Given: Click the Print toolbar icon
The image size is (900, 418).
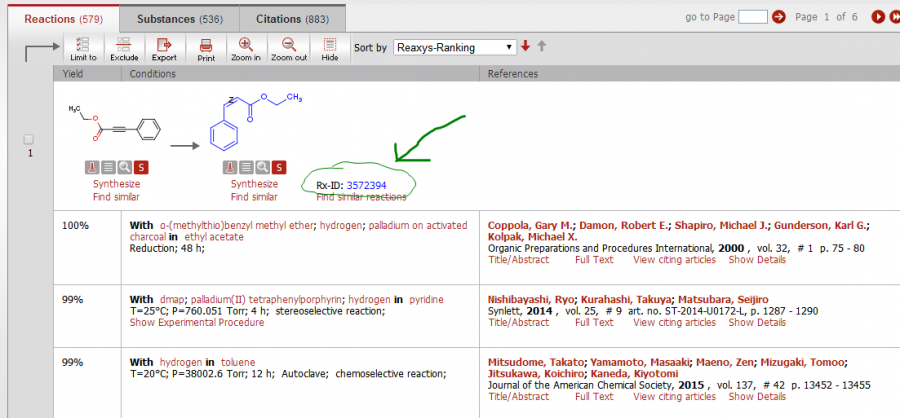Looking at the screenshot, I should [x=205, y=48].
